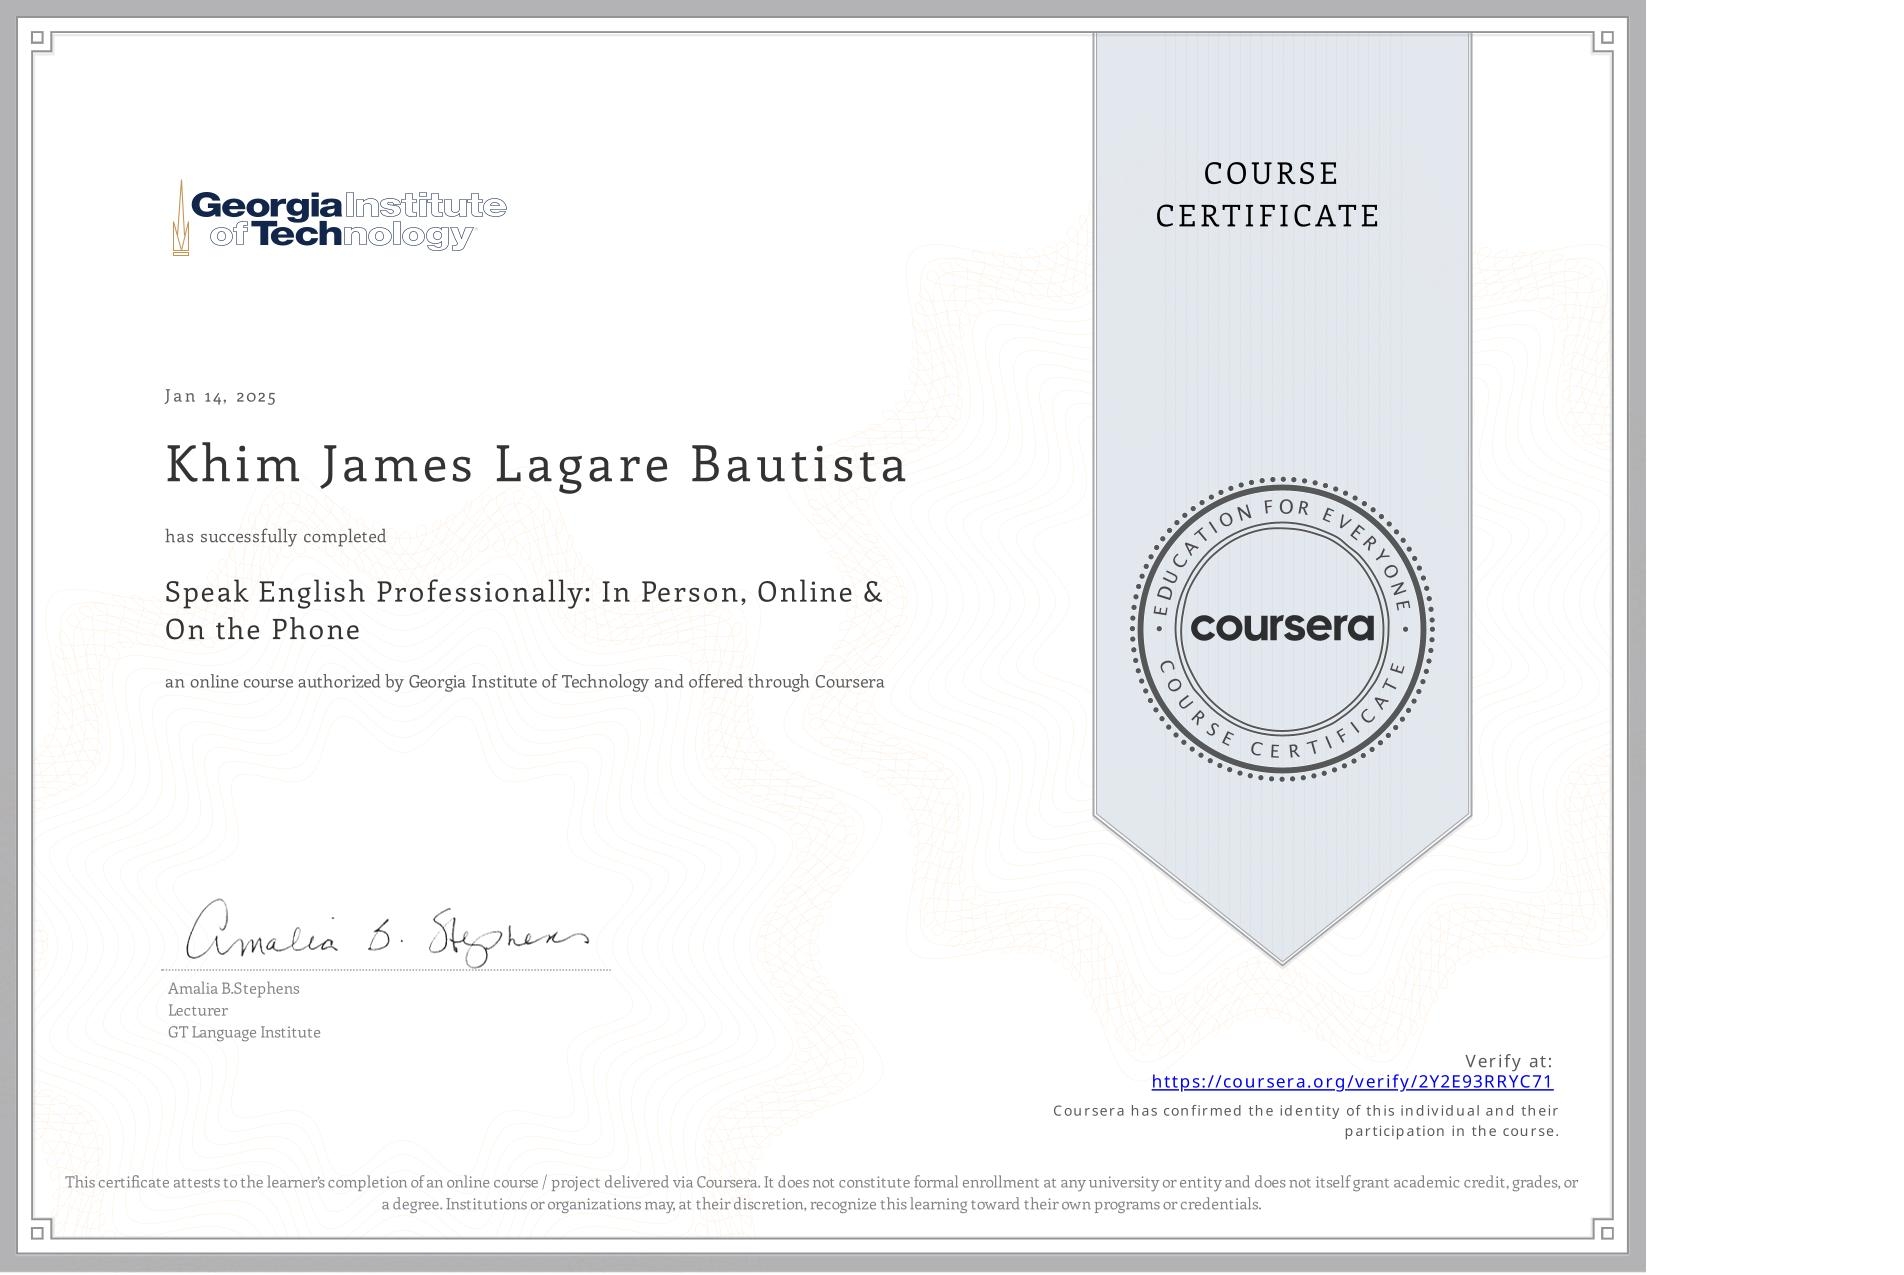Click the 'Coursera has confirmed the identity' statement

pyautogui.click(x=1306, y=1121)
